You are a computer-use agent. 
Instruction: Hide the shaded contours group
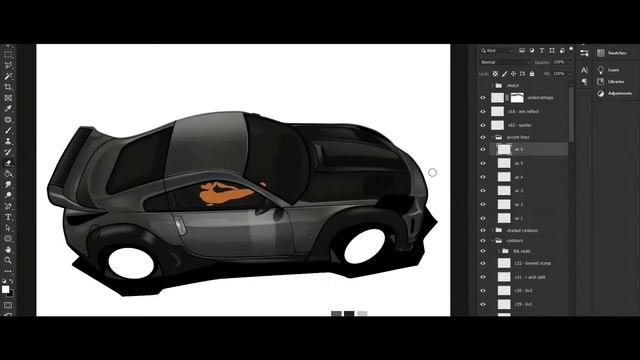point(483,231)
